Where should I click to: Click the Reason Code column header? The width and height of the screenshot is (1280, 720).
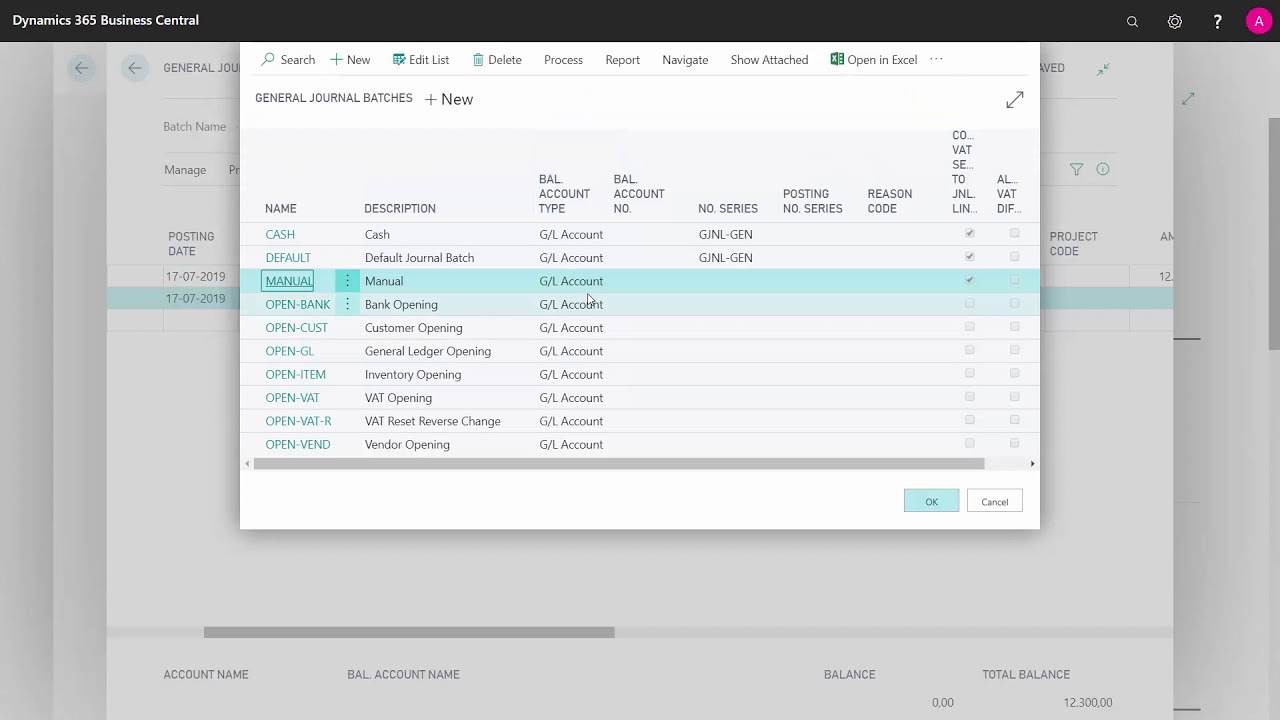click(890, 201)
